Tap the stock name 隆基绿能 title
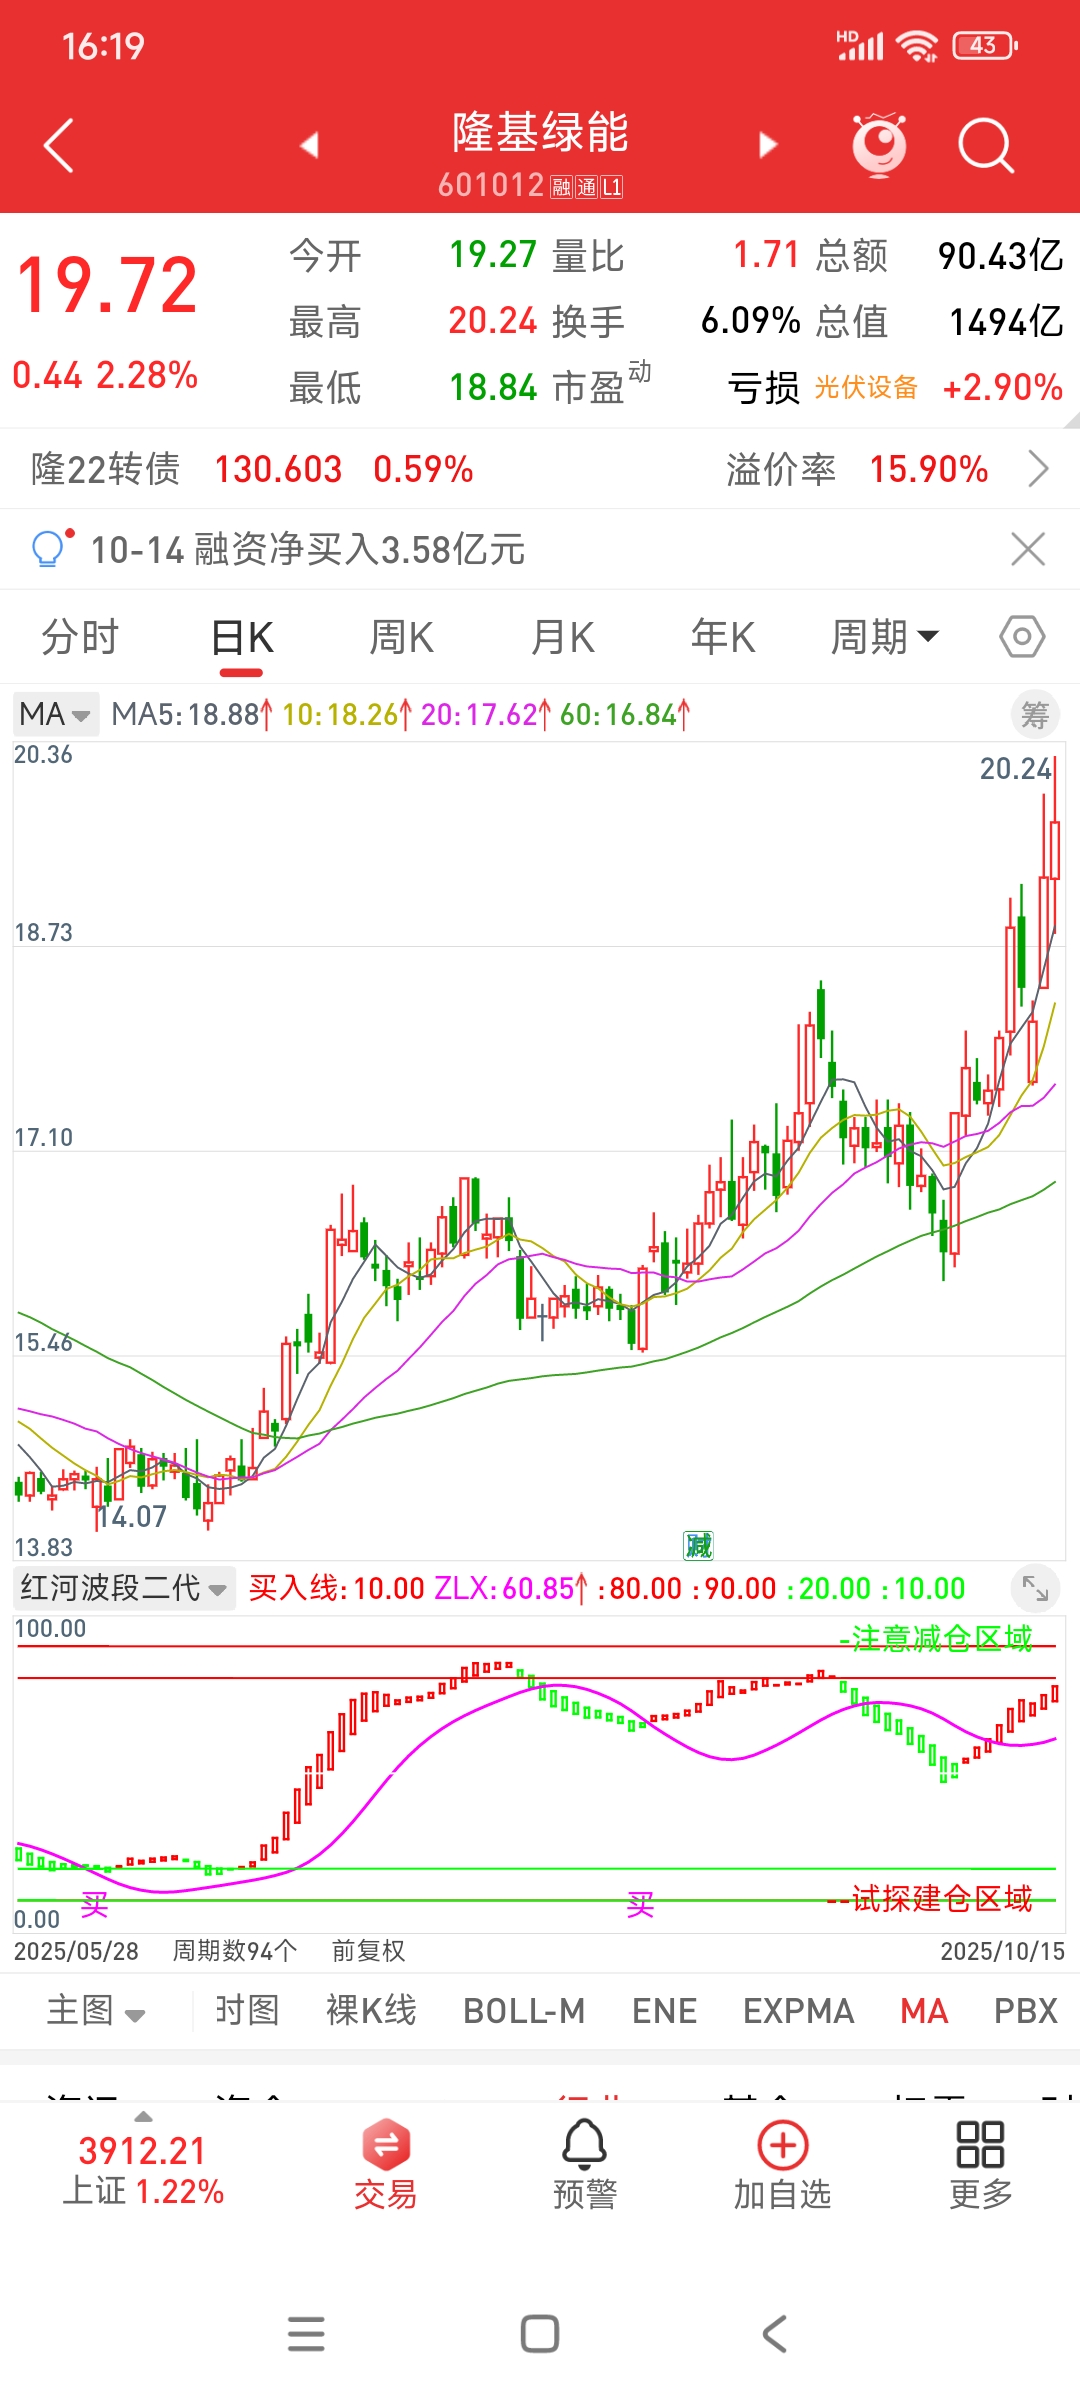Screen dimensions: 1080x2400 (540, 132)
